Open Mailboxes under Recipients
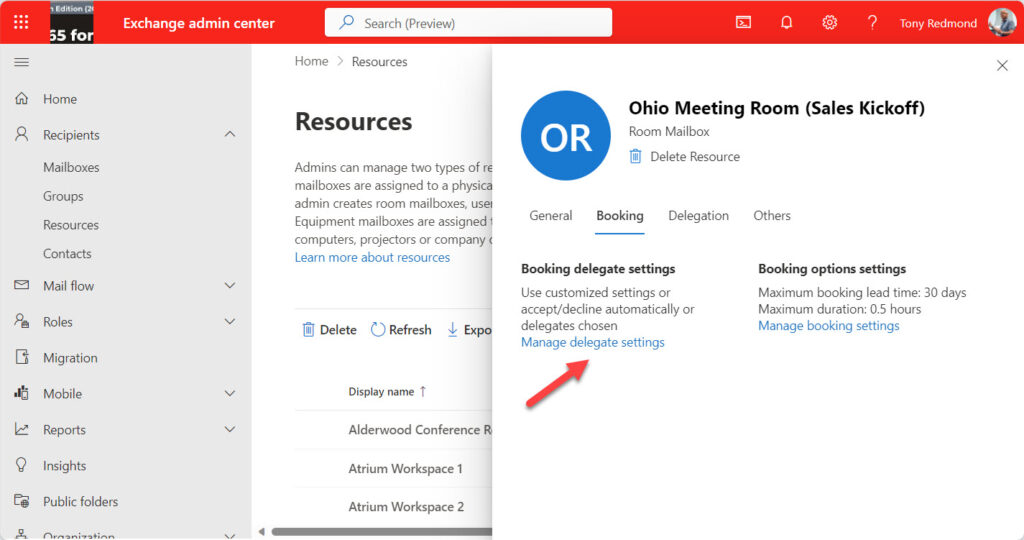The width and height of the screenshot is (1024, 540). (x=71, y=167)
